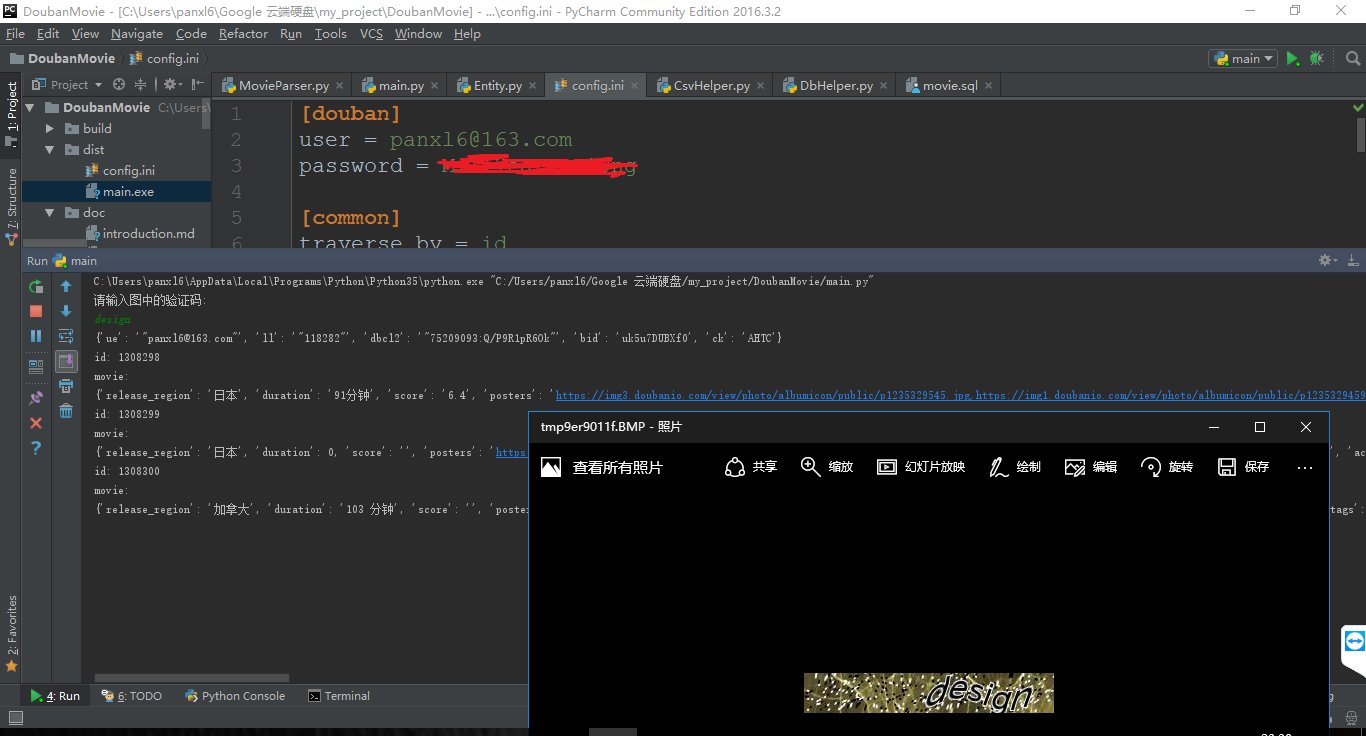
Task: Open the blue side-docked widget icon
Action: 1354,641
